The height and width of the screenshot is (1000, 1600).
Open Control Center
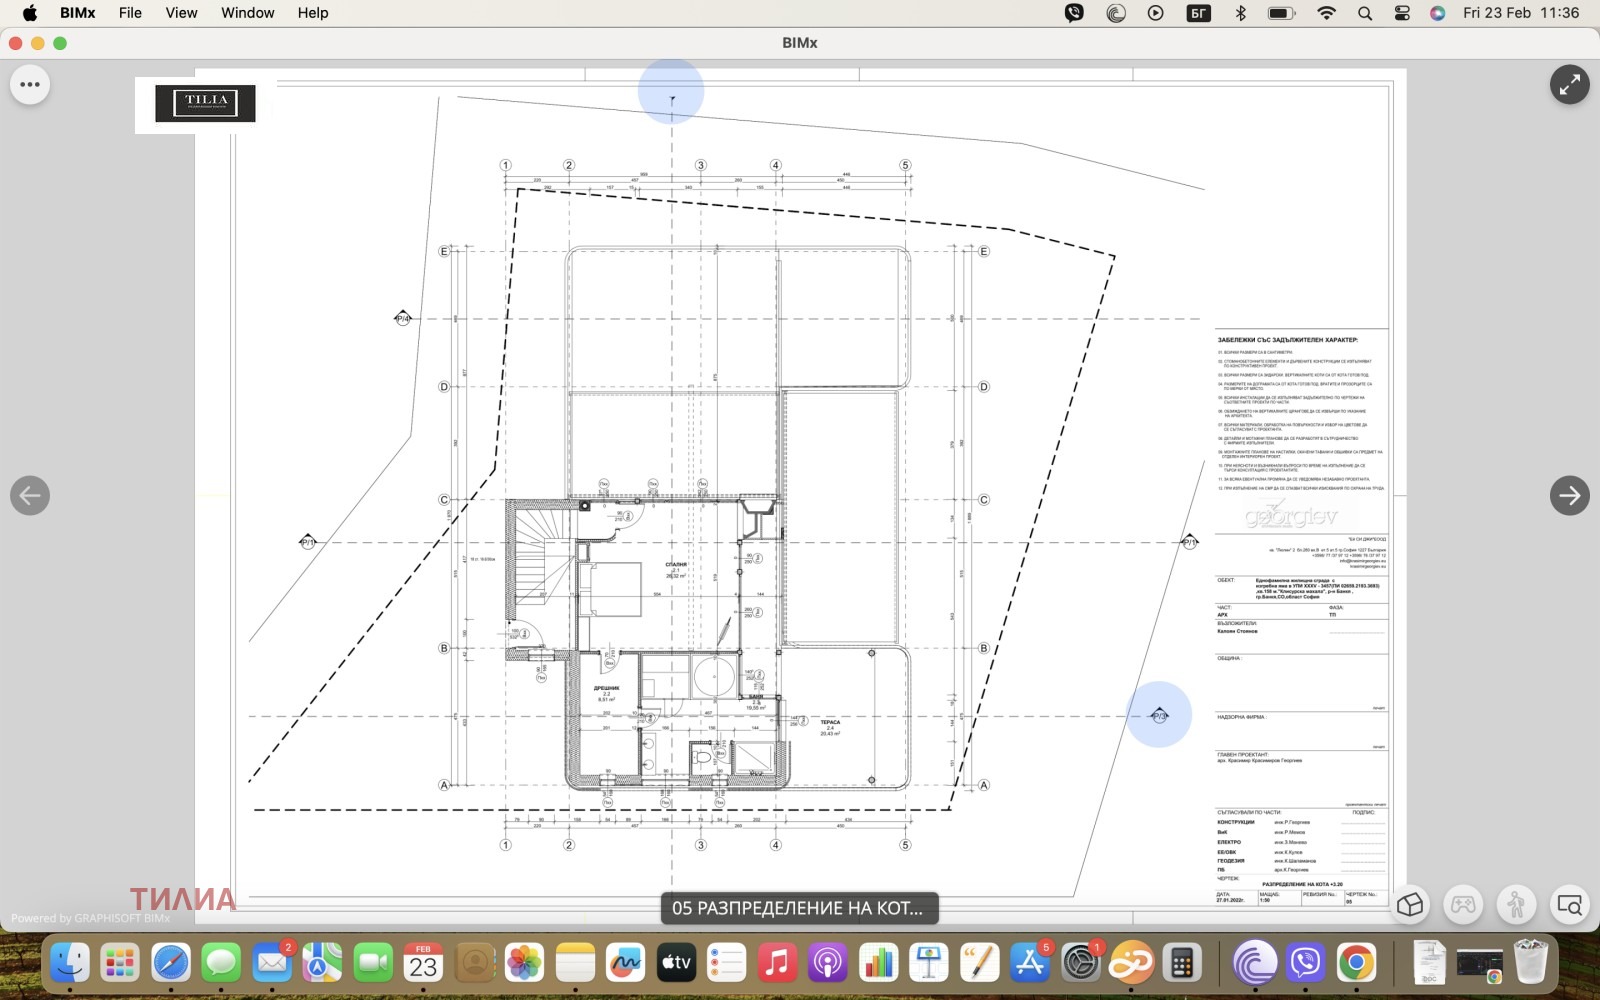click(1402, 13)
